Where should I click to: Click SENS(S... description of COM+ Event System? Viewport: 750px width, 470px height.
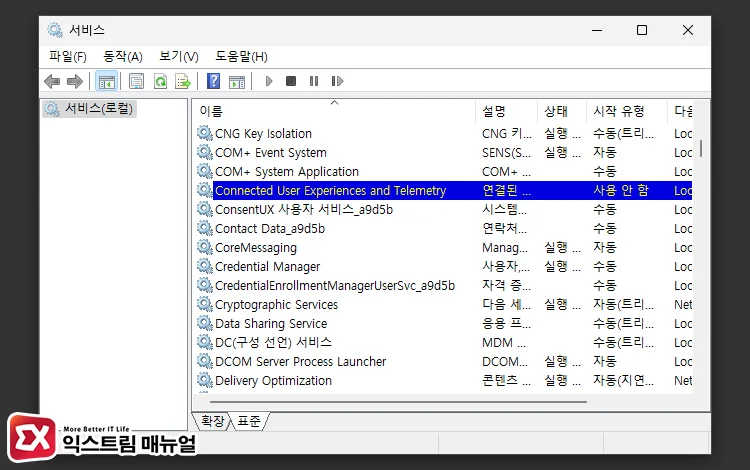(507, 153)
